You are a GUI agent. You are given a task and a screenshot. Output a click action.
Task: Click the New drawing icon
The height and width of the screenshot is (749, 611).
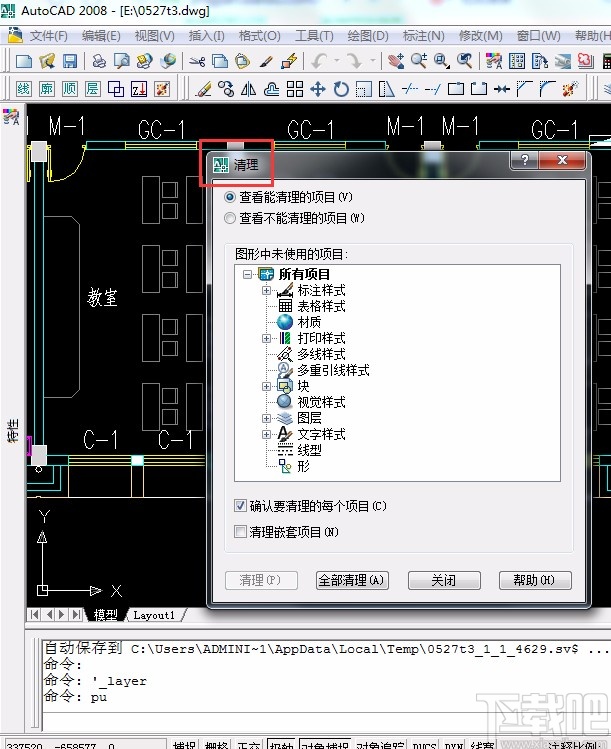click(24, 61)
